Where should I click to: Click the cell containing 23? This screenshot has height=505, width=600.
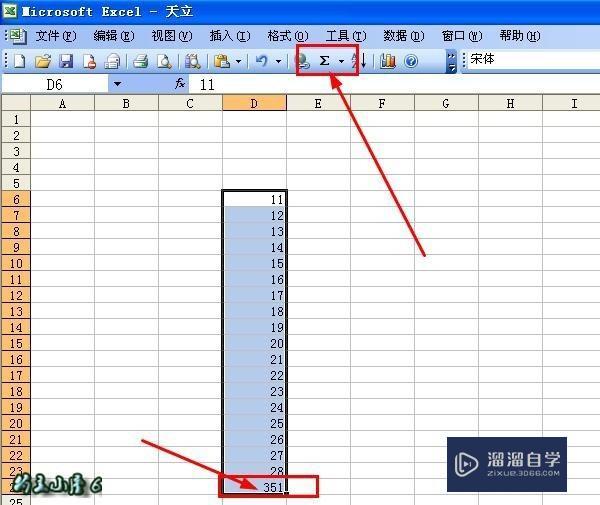(254, 391)
